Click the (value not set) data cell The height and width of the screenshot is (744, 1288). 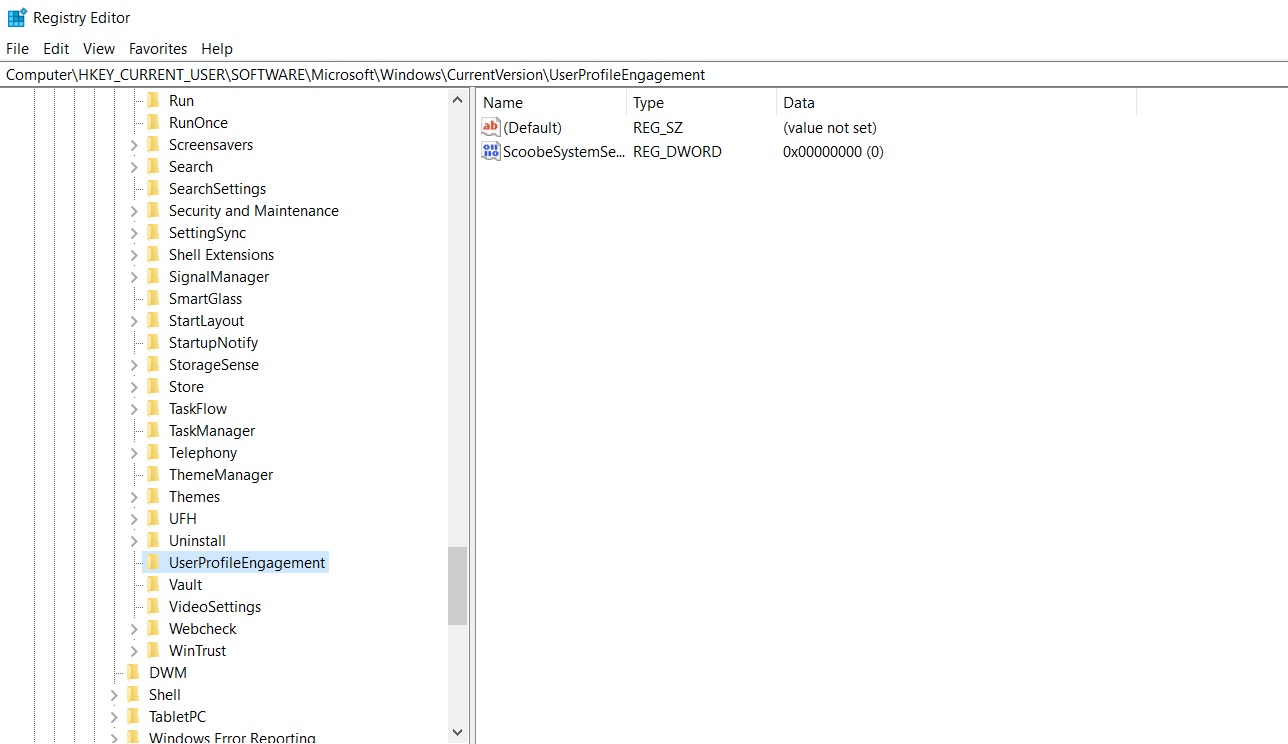point(830,127)
